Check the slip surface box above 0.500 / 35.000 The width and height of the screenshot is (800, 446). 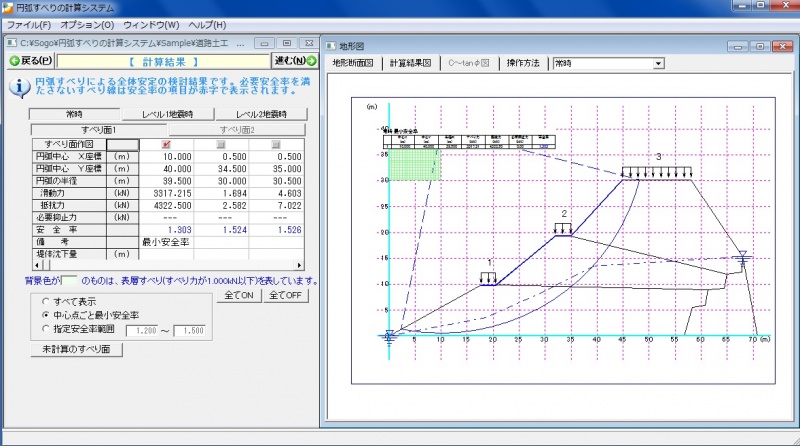(276, 144)
